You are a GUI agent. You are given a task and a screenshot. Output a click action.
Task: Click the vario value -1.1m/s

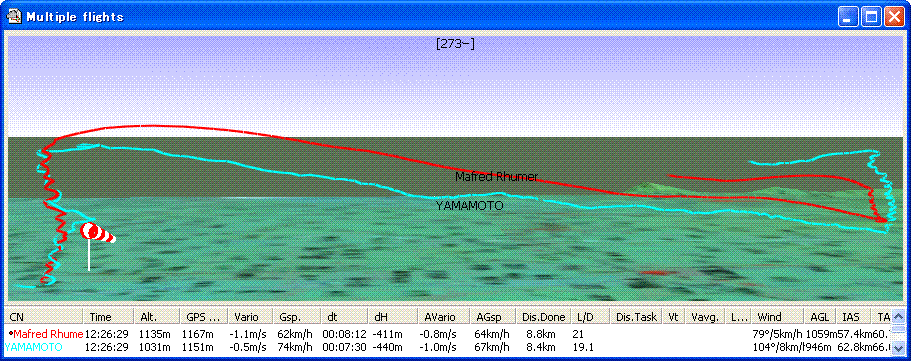(248, 334)
